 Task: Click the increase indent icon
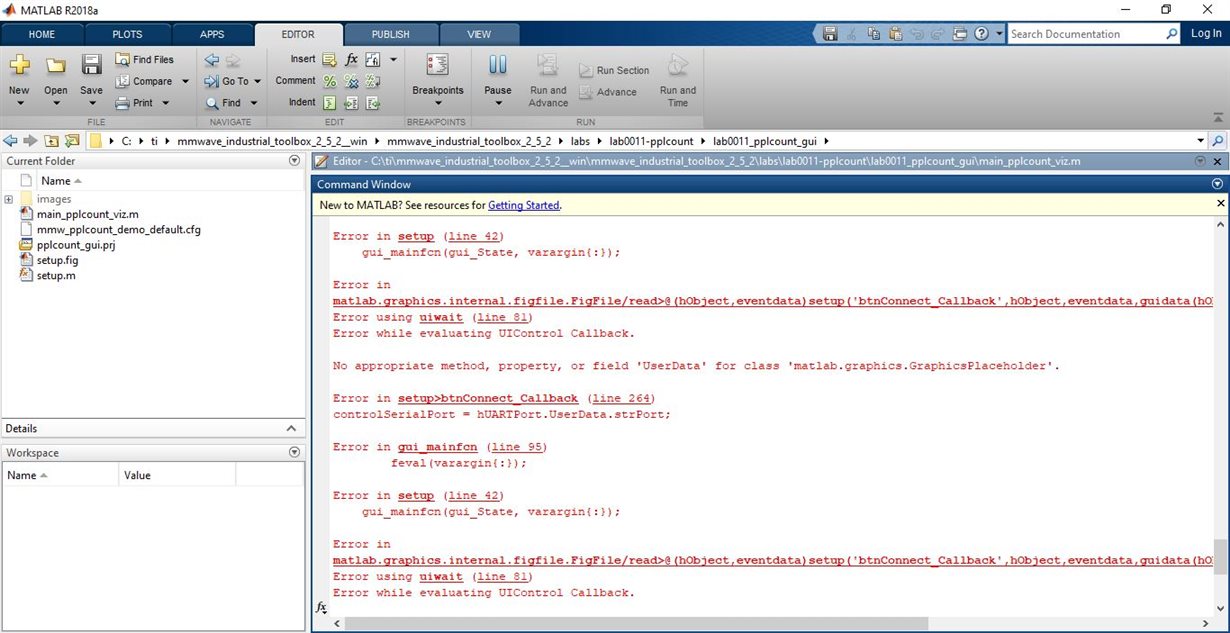point(351,103)
